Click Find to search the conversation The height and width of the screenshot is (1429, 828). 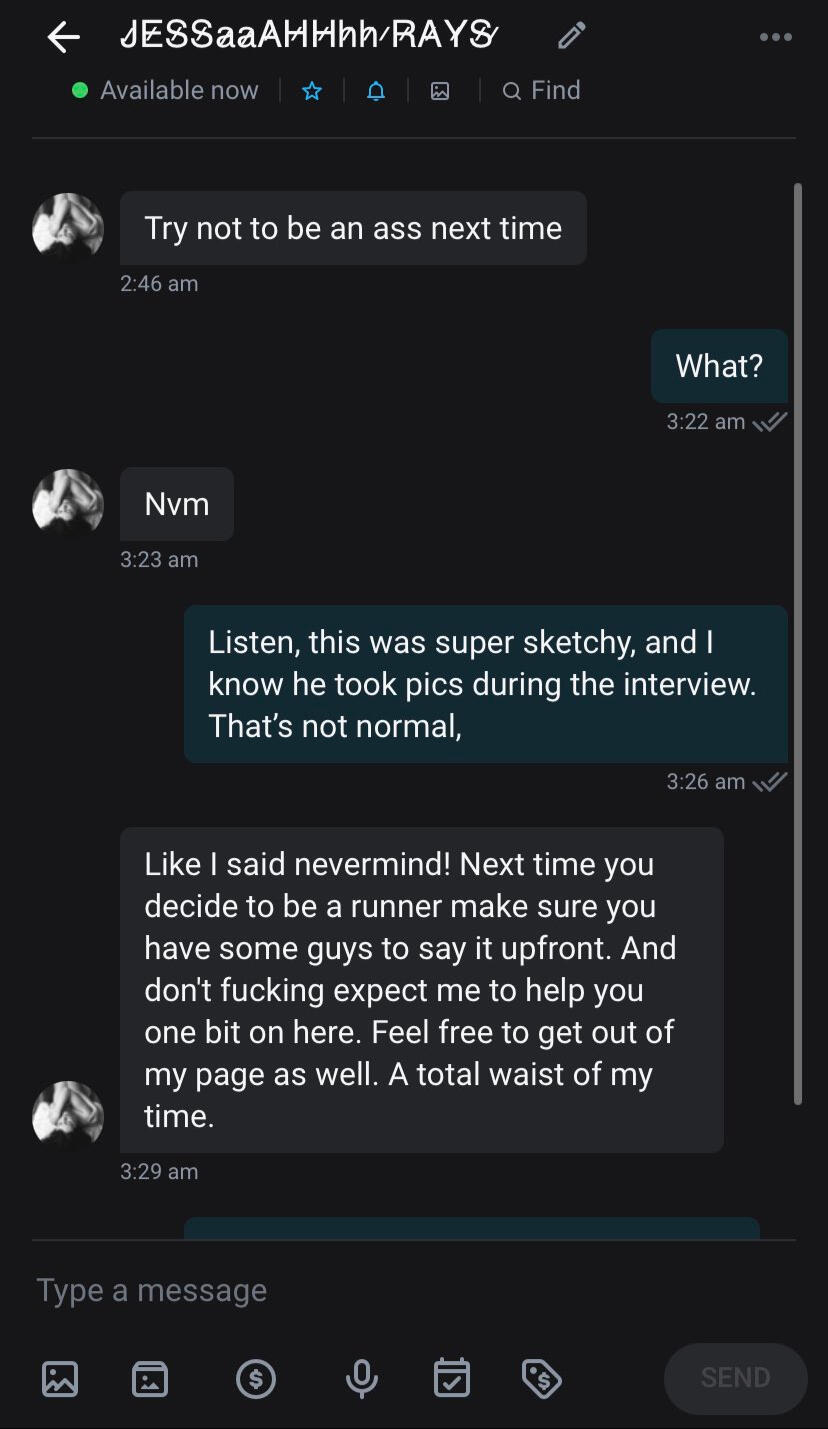(x=541, y=91)
